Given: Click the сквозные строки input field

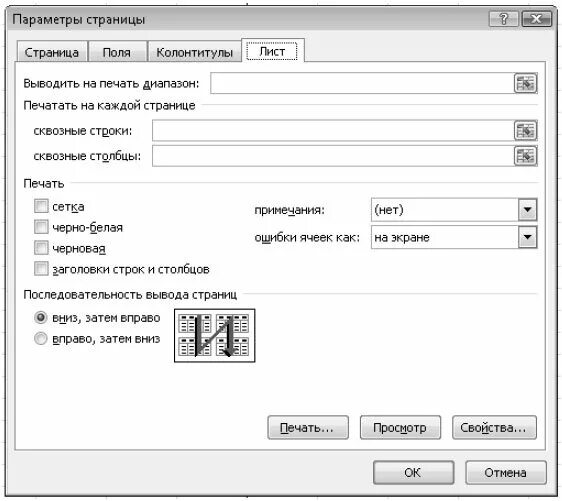Looking at the screenshot, I should (333, 130).
